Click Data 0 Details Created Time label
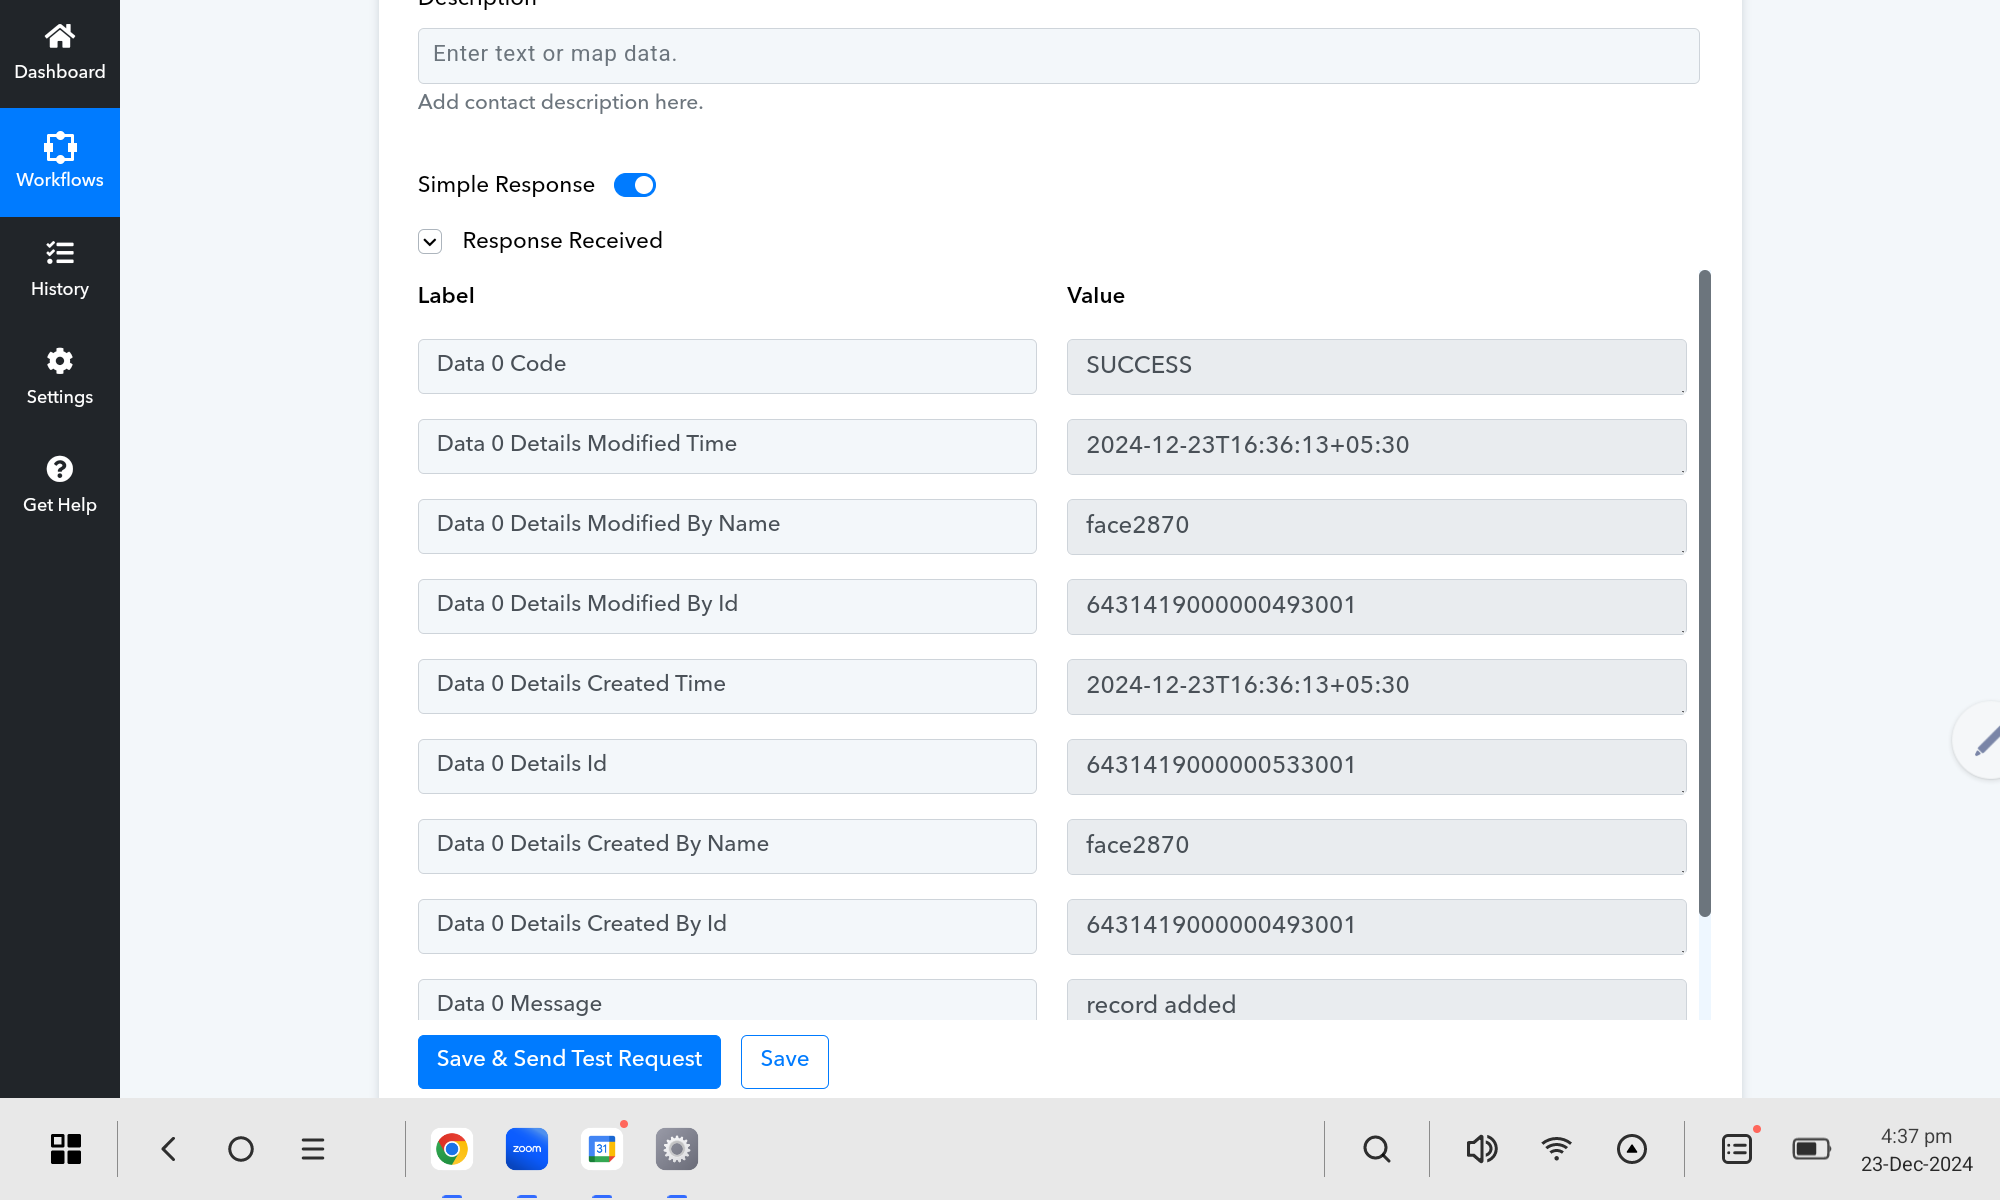 [727, 686]
